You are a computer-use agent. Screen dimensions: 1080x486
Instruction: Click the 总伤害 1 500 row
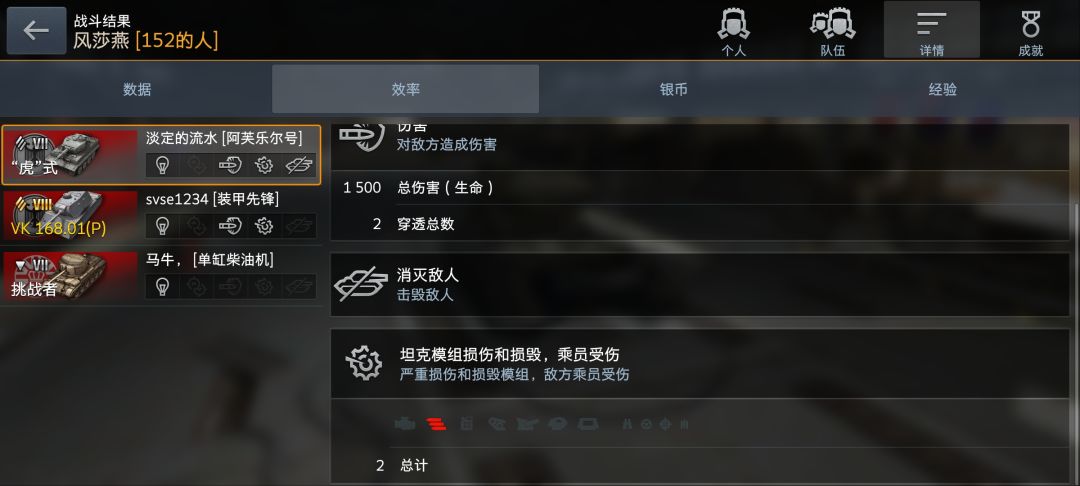coord(700,187)
